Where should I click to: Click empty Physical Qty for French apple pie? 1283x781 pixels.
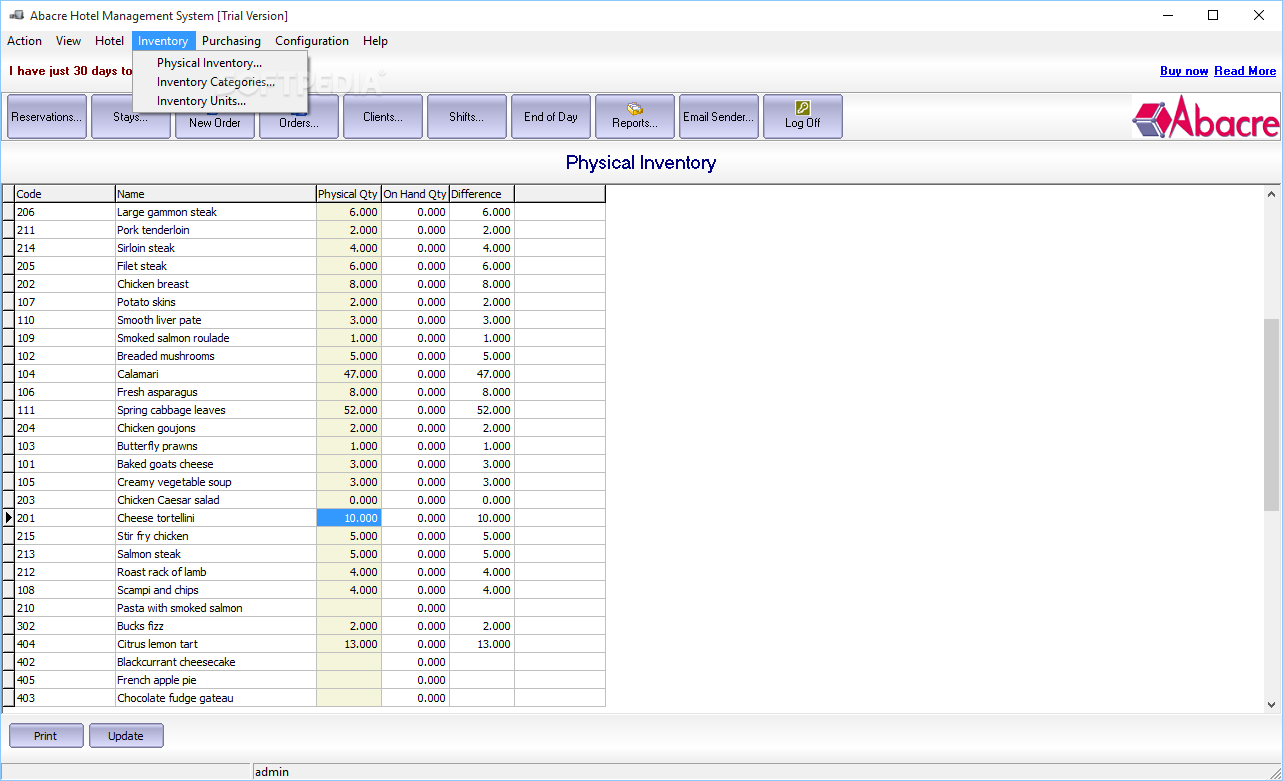[349, 680]
